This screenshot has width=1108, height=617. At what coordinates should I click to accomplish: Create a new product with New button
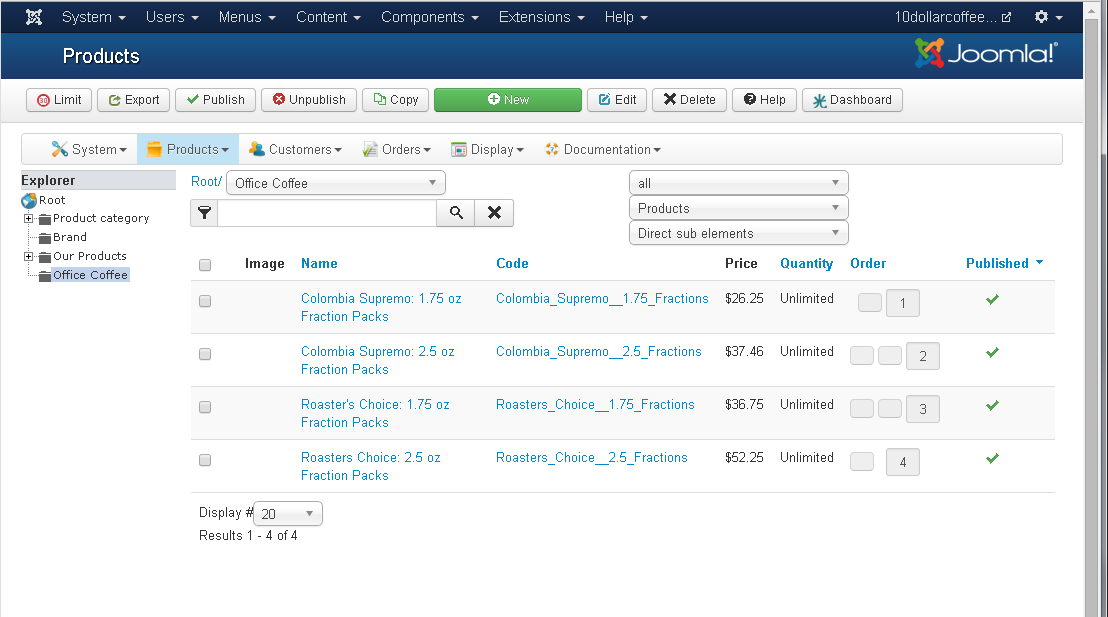click(x=508, y=100)
